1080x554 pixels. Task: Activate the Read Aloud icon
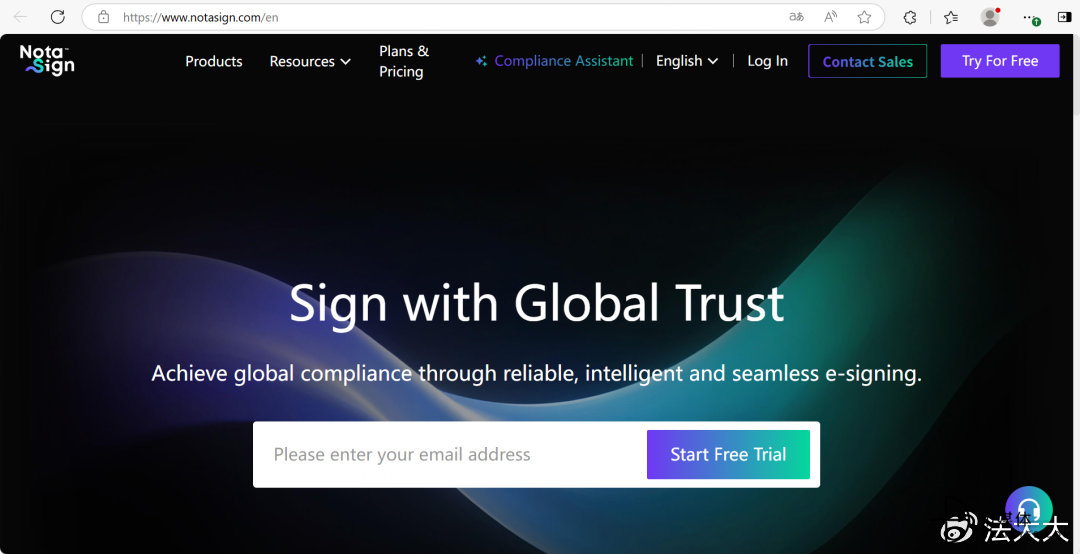click(x=831, y=17)
